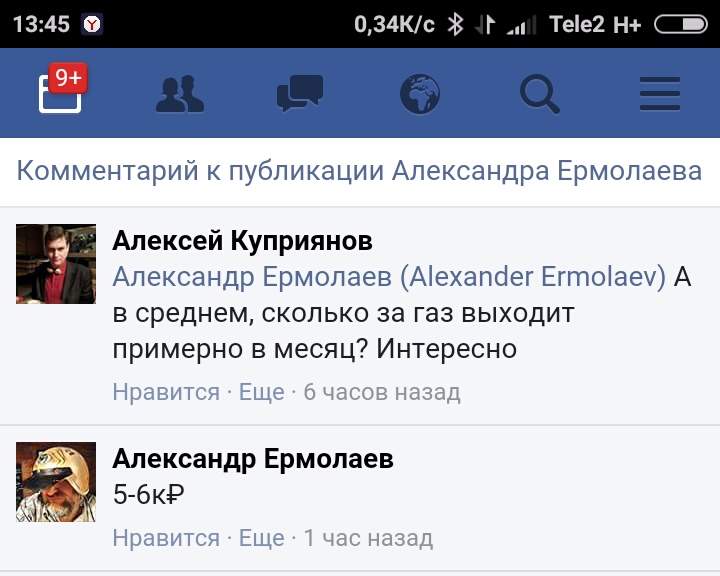
Task: Open the notifications globe icon
Action: point(420,94)
